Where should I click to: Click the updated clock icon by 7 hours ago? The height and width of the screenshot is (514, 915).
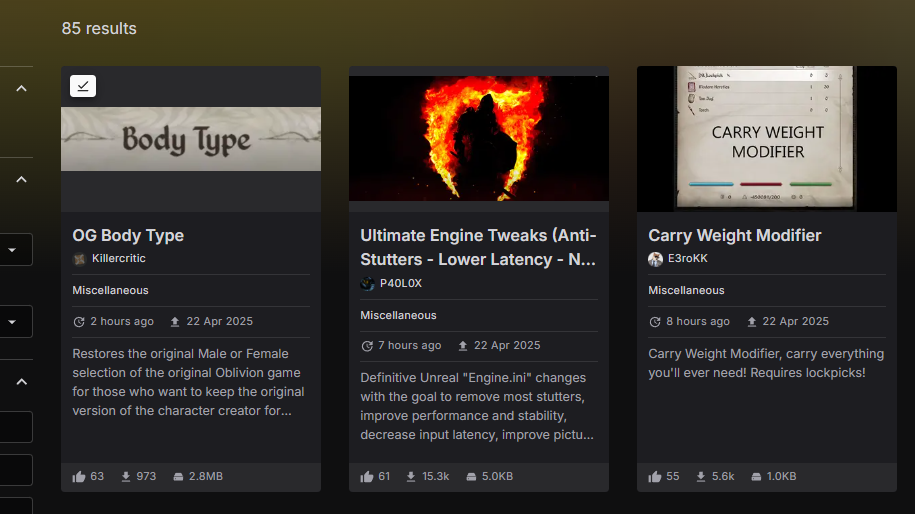pos(367,346)
